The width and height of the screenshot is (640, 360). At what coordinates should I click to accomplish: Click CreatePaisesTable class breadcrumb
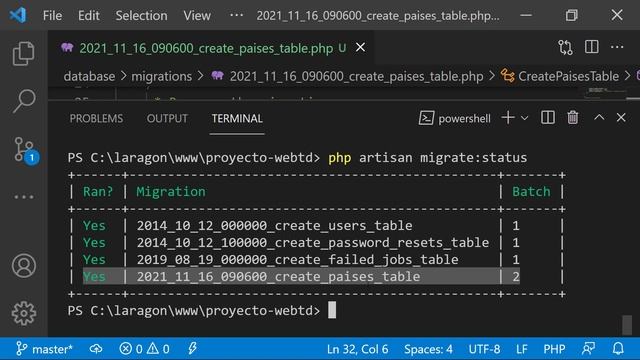coord(568,76)
